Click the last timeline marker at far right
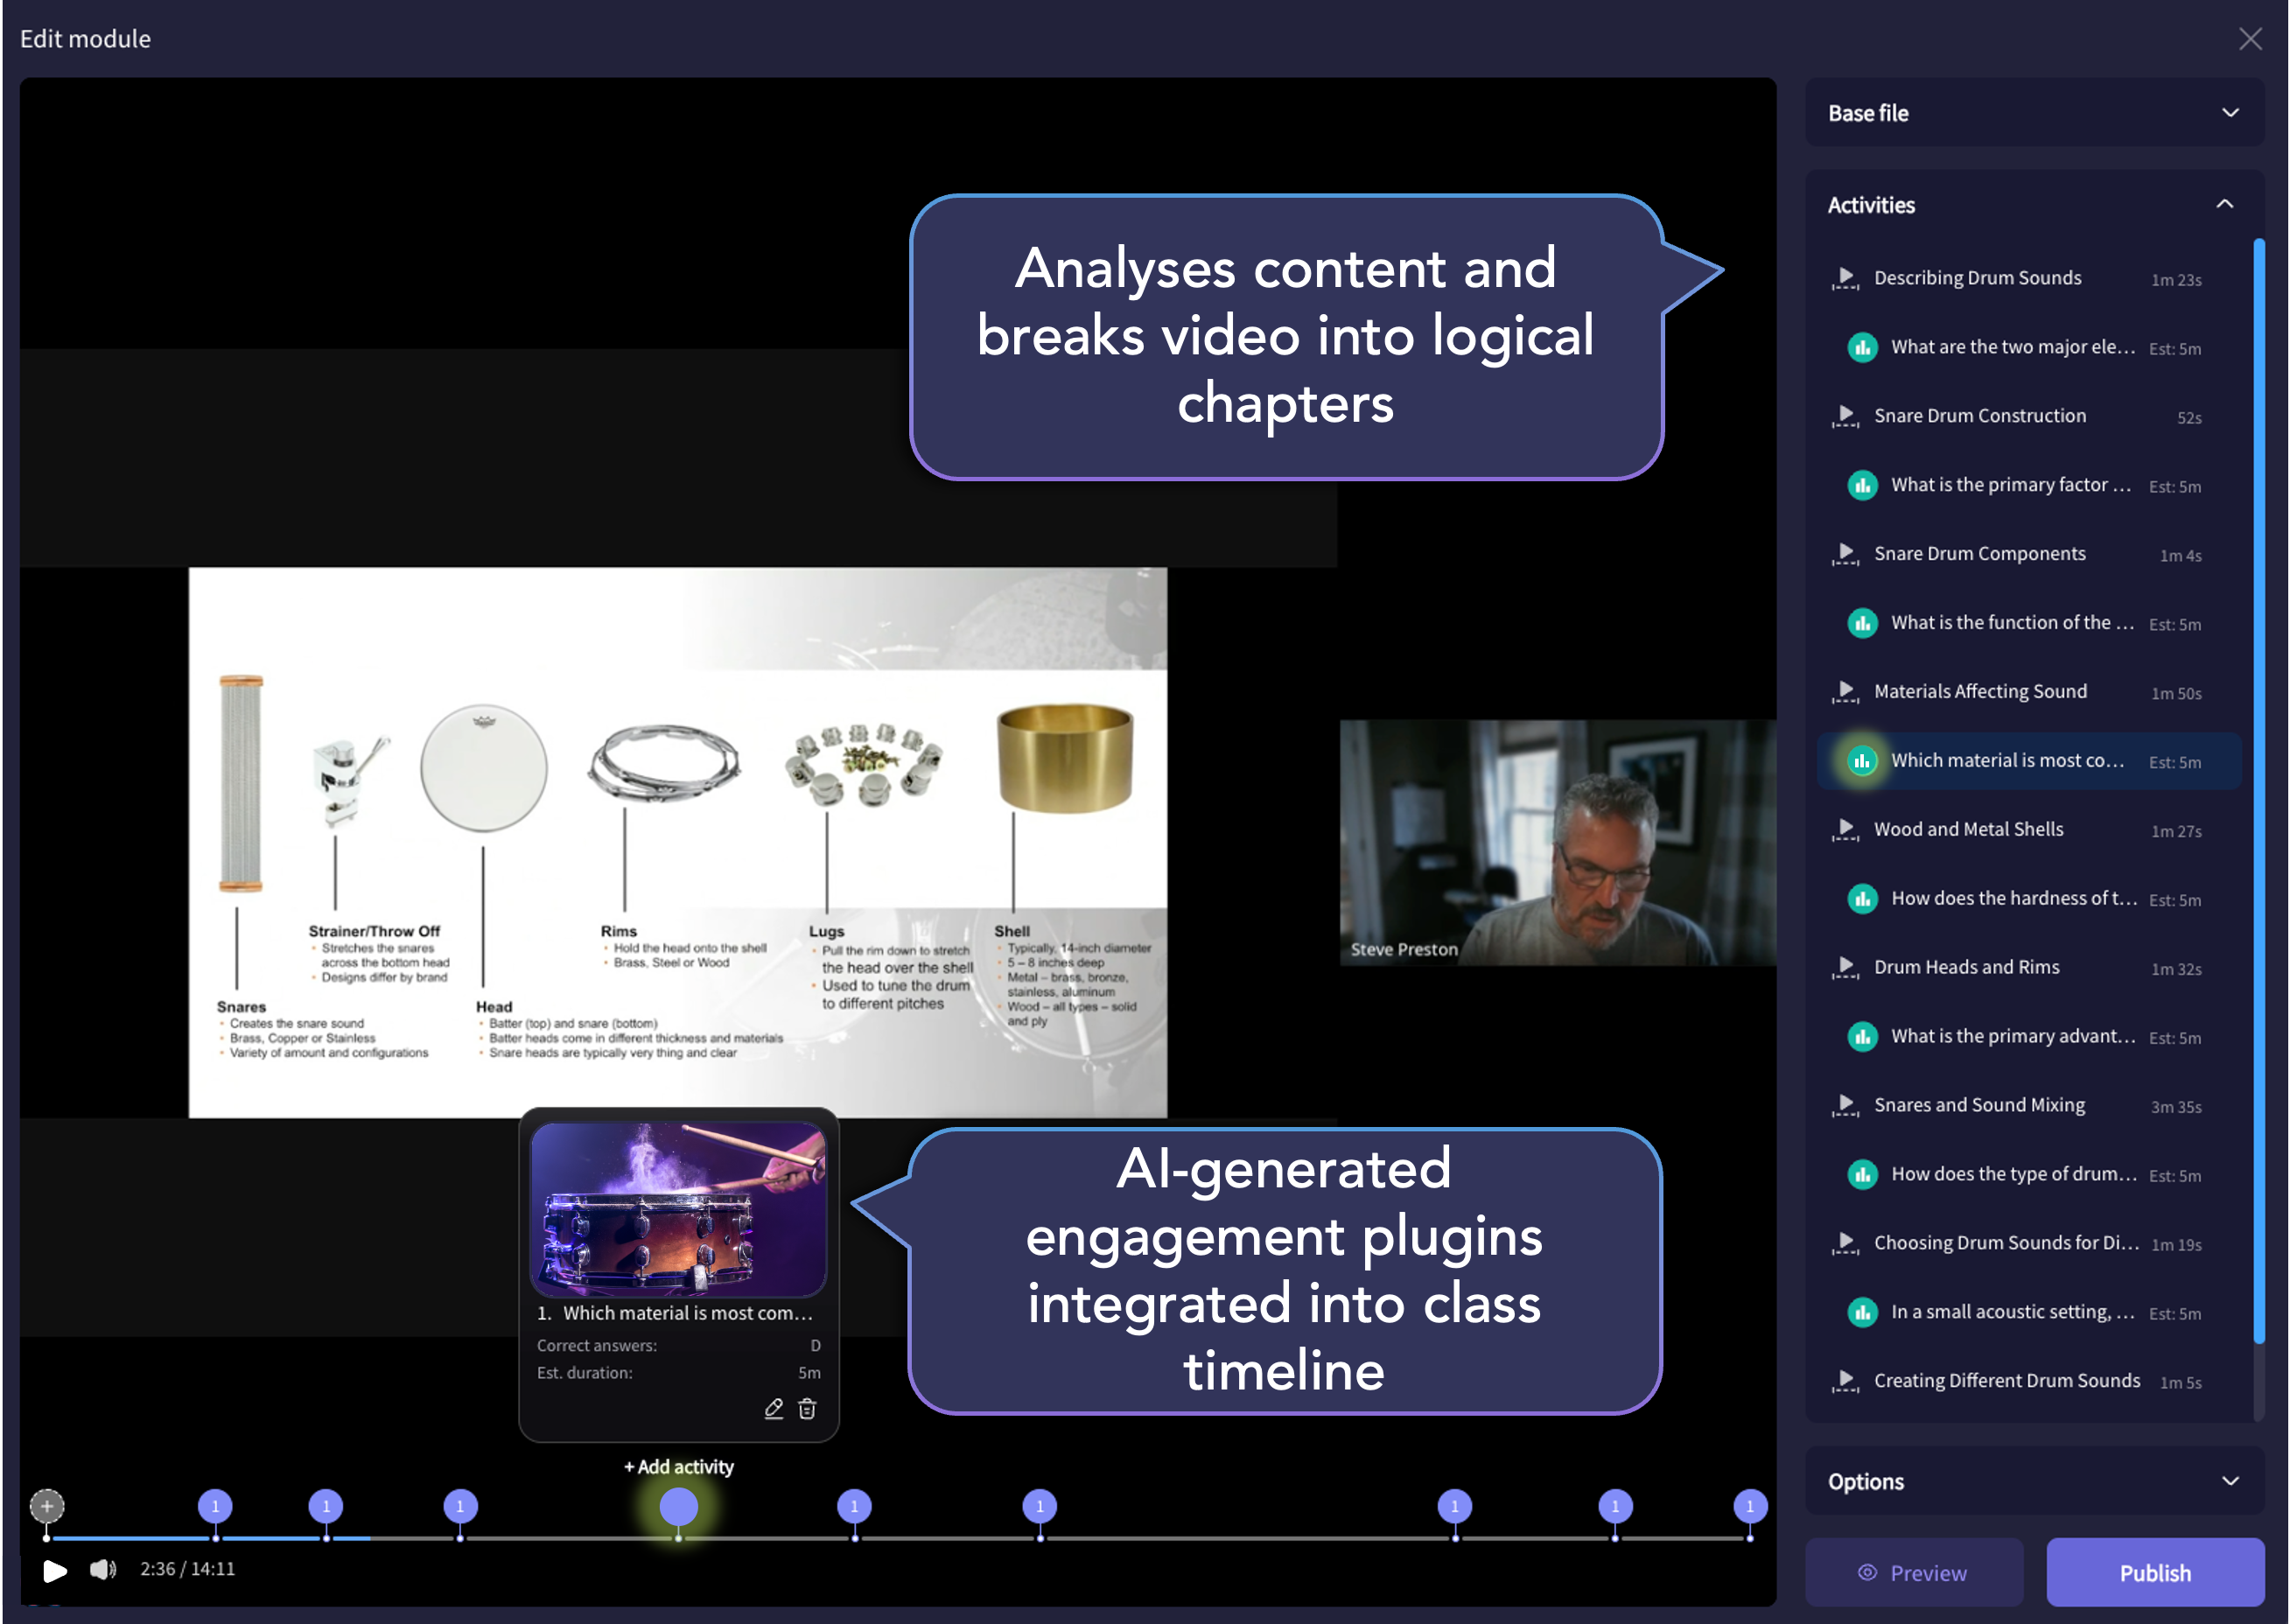The width and height of the screenshot is (2290, 1624). pos(1750,1506)
